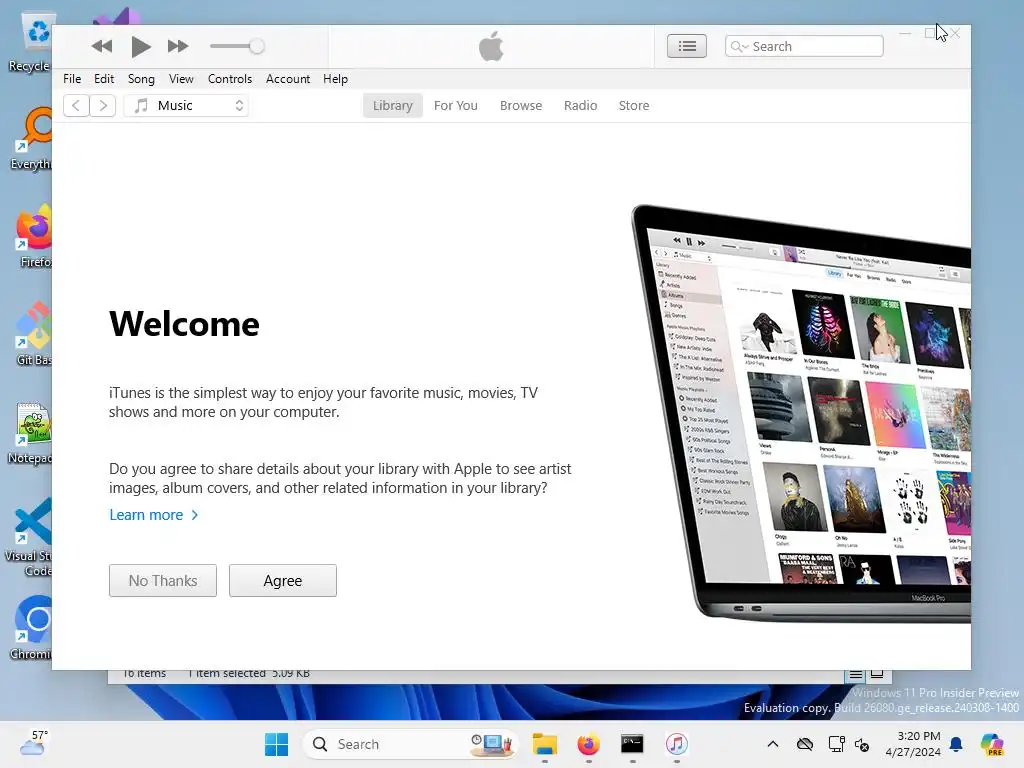Viewport: 1024px width, 768px height.
Task: Maximize the iTunes window
Action: pos(930,33)
